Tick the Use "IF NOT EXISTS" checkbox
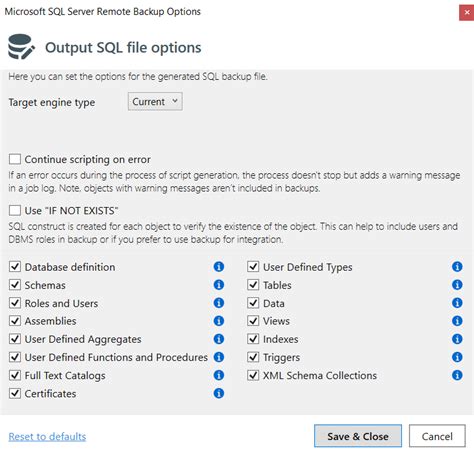474x455 pixels. 15,210
